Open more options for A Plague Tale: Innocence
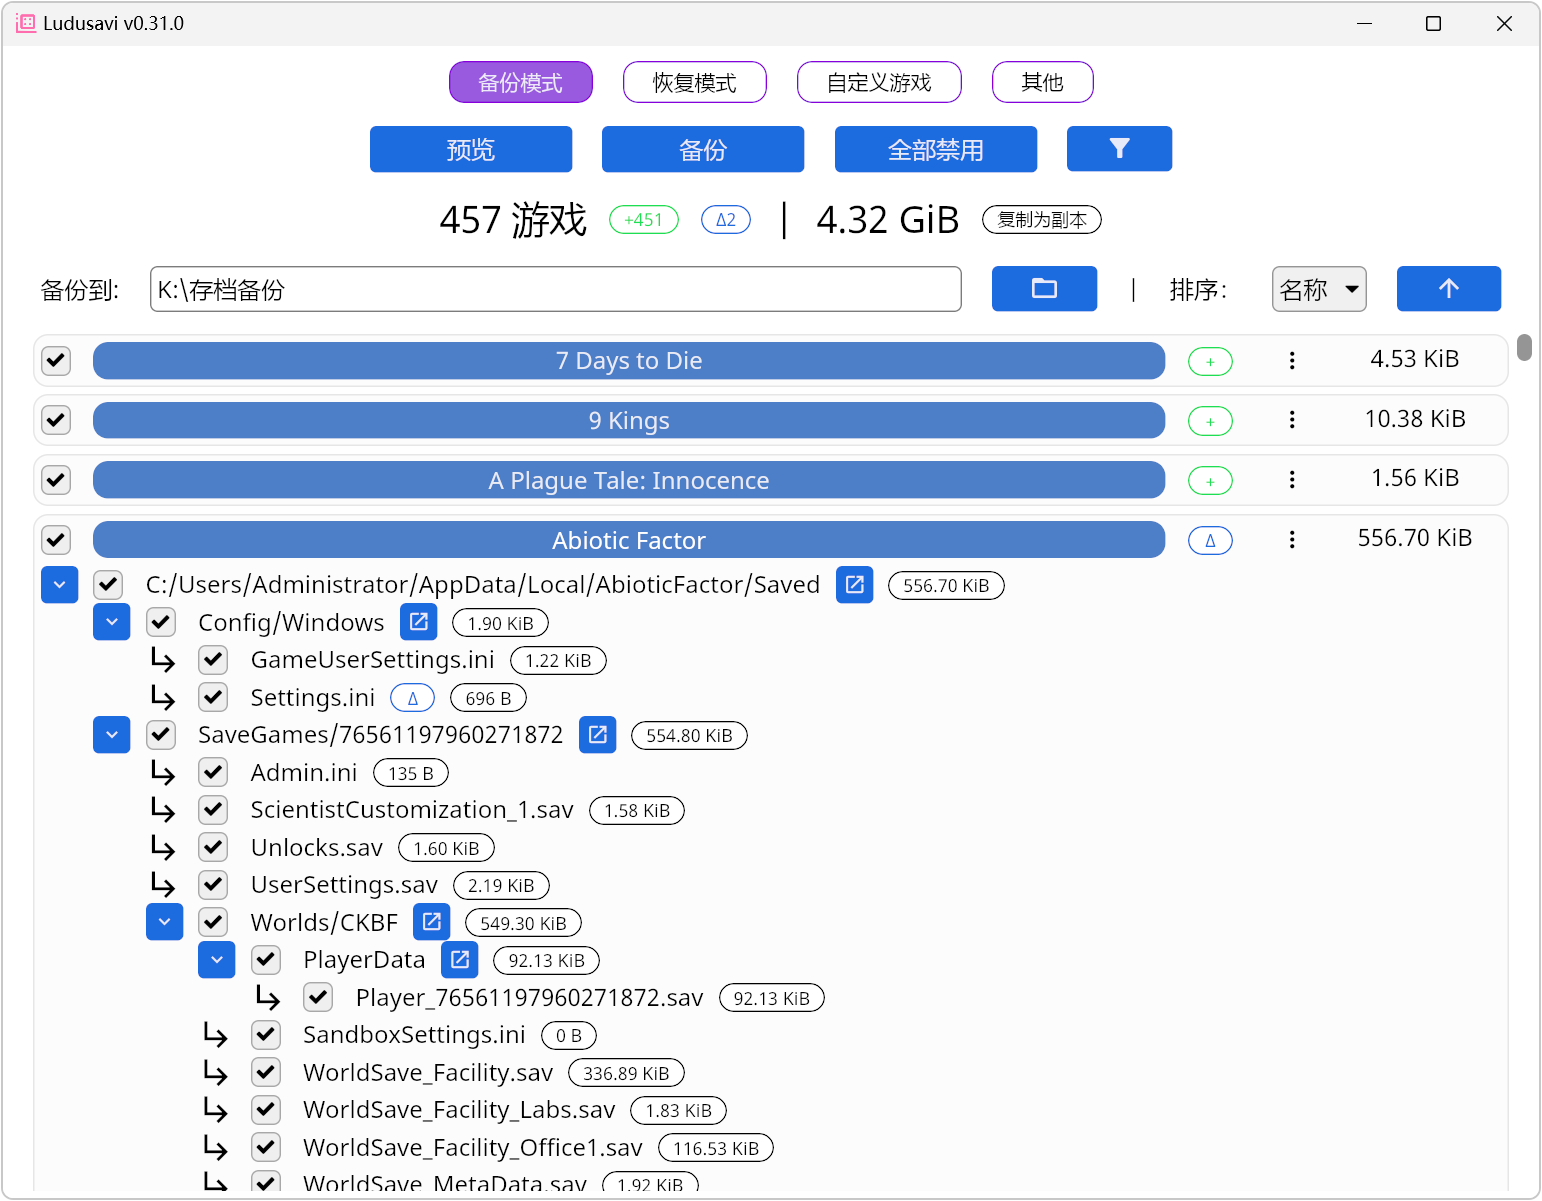Screen dimensions: 1542x1201 1292,480
